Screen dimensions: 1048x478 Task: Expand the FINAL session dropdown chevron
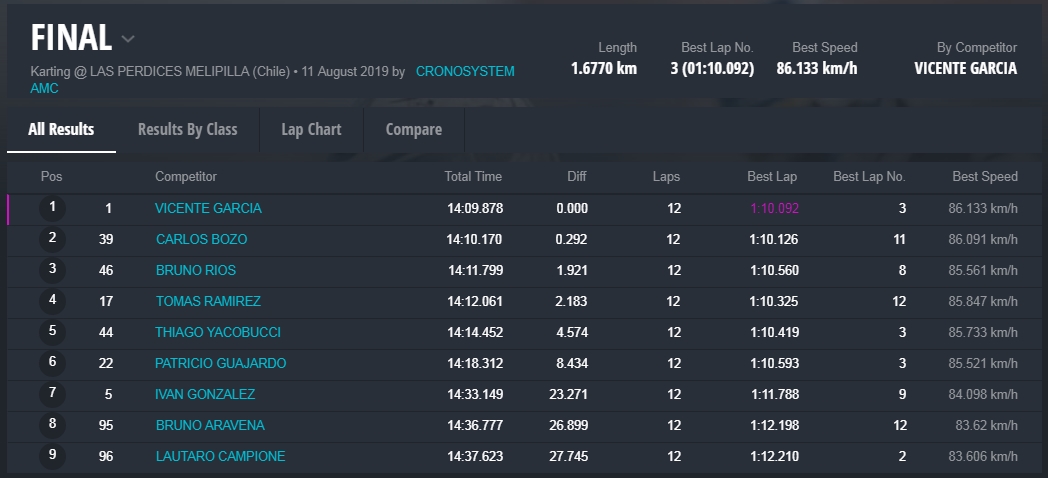[128, 39]
